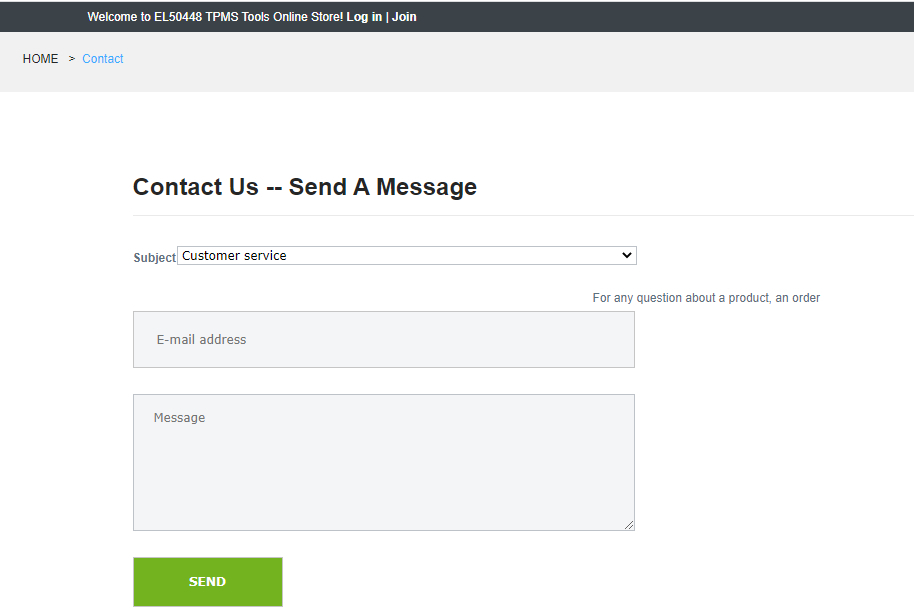The image size is (914, 616).
Task: Click the Message box resize handle
Action: coord(629,525)
